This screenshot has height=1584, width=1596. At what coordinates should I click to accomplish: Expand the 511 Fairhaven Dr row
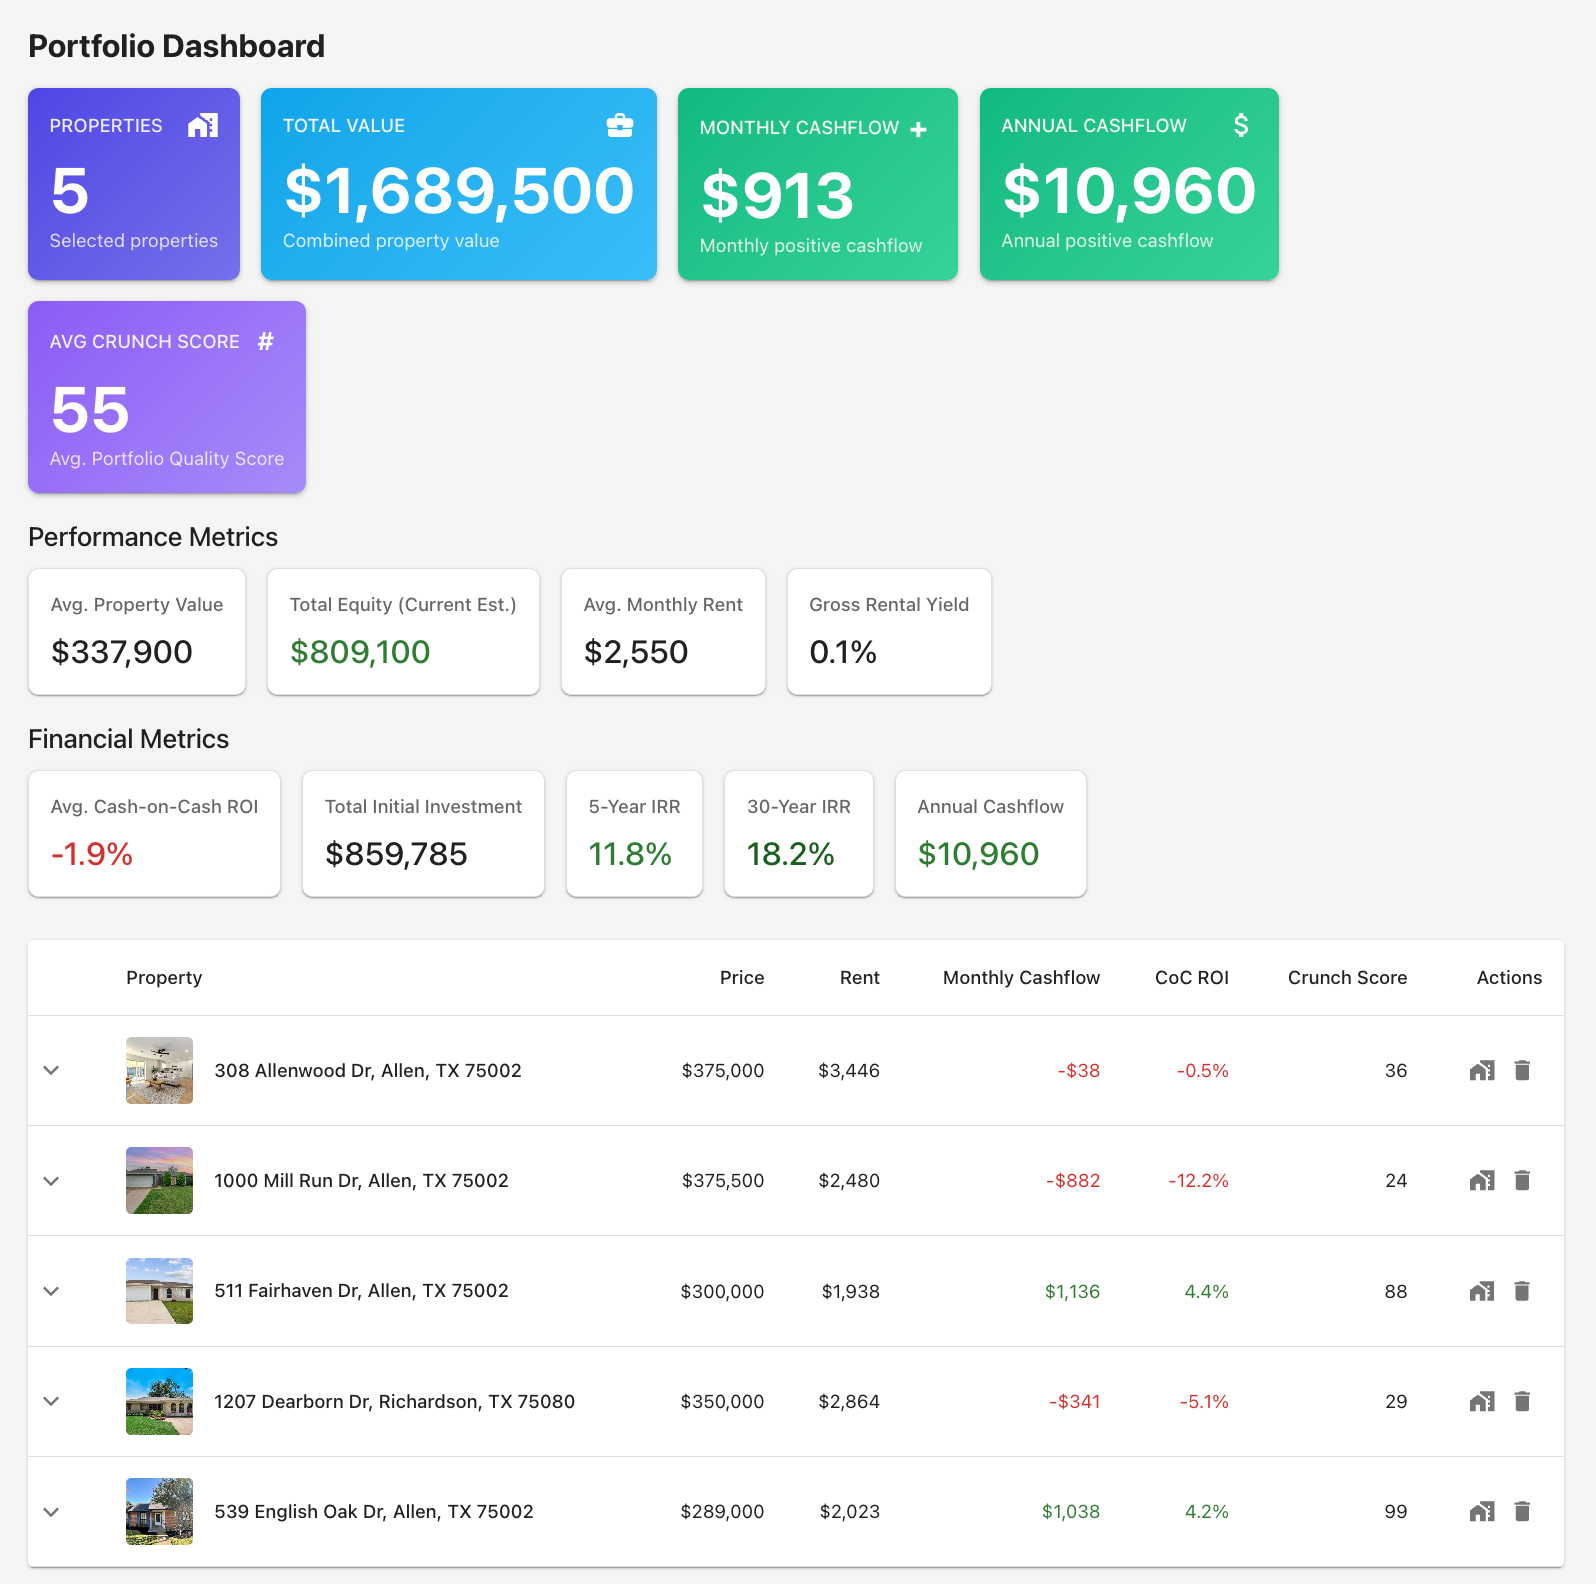point(52,1291)
